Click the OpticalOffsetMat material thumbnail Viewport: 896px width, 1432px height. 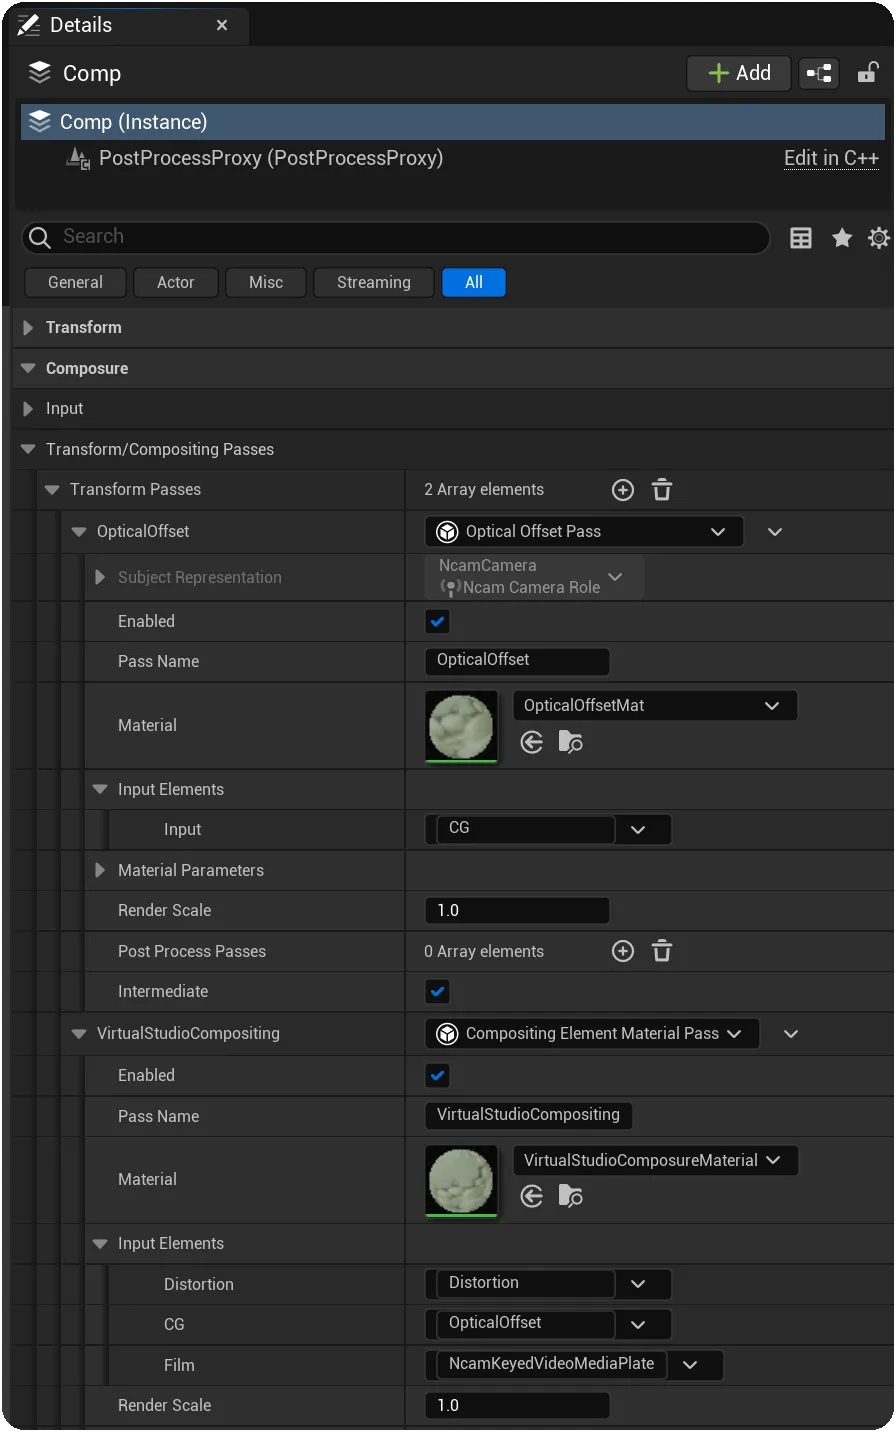click(461, 726)
